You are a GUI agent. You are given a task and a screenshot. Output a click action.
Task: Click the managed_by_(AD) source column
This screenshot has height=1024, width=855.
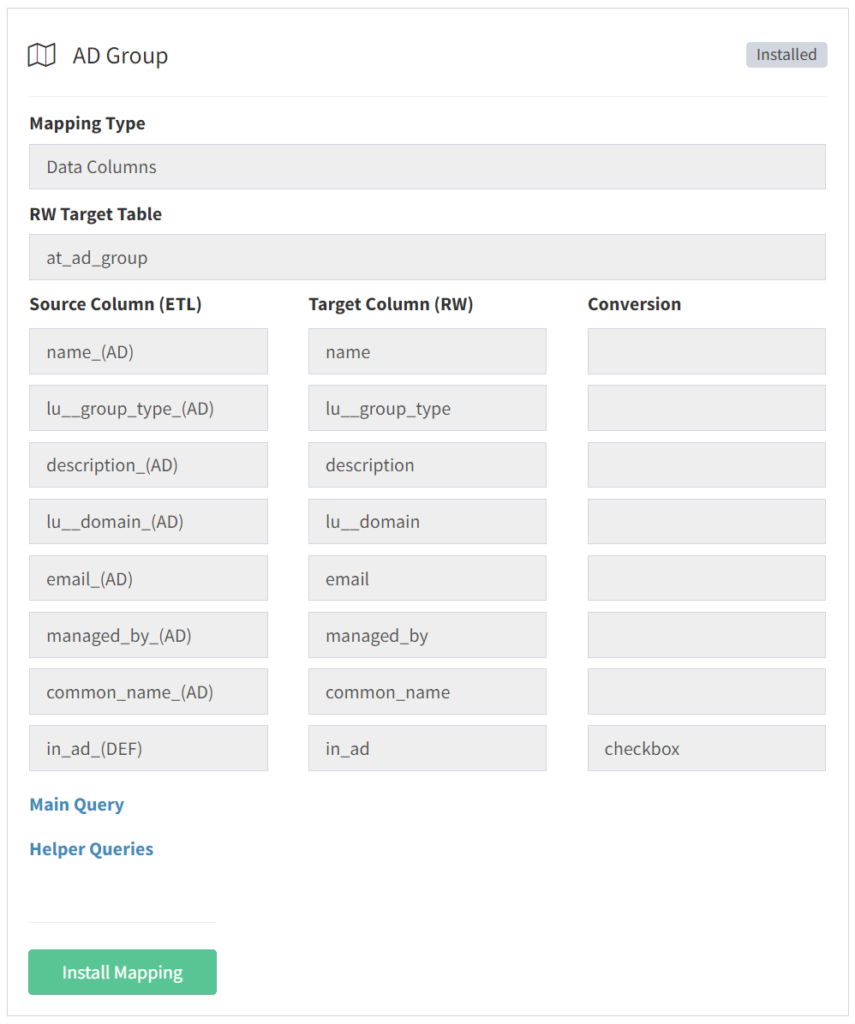(x=148, y=635)
